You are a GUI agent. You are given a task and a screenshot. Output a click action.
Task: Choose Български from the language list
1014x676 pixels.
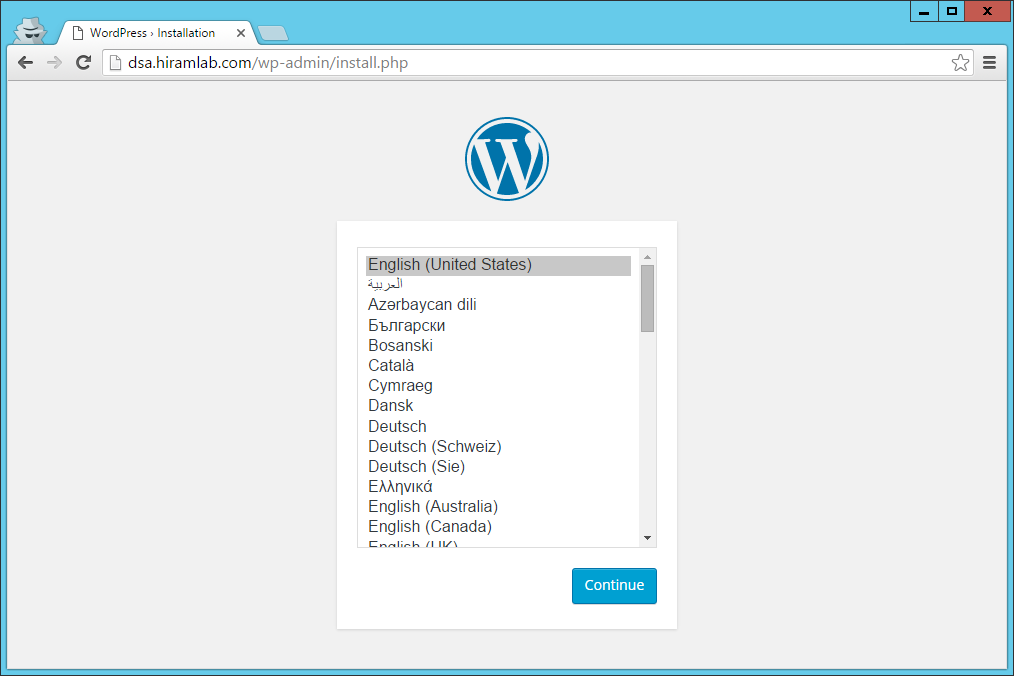pos(499,325)
